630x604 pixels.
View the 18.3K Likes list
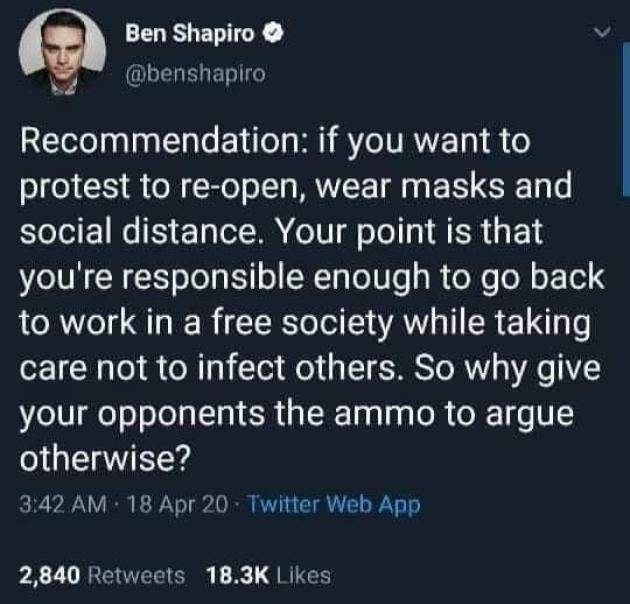tap(268, 575)
